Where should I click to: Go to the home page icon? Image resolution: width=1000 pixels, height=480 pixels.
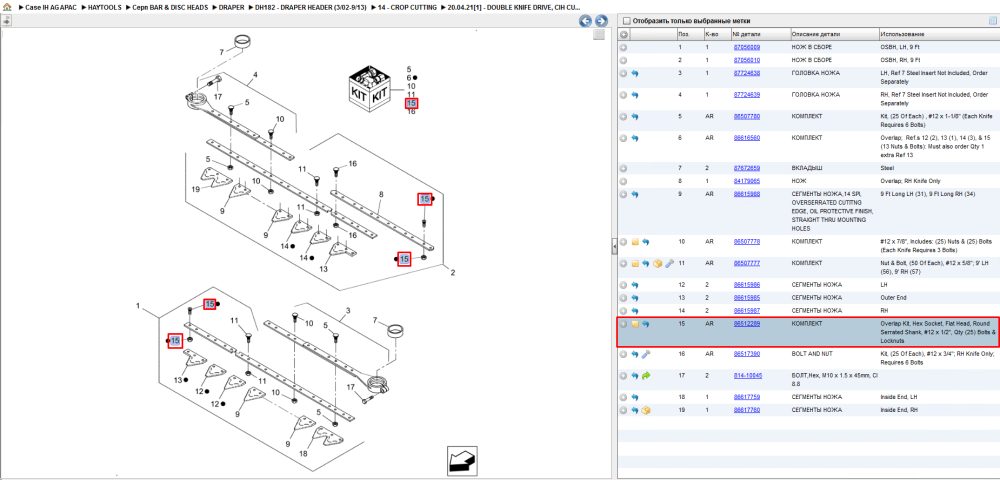coord(7,7)
